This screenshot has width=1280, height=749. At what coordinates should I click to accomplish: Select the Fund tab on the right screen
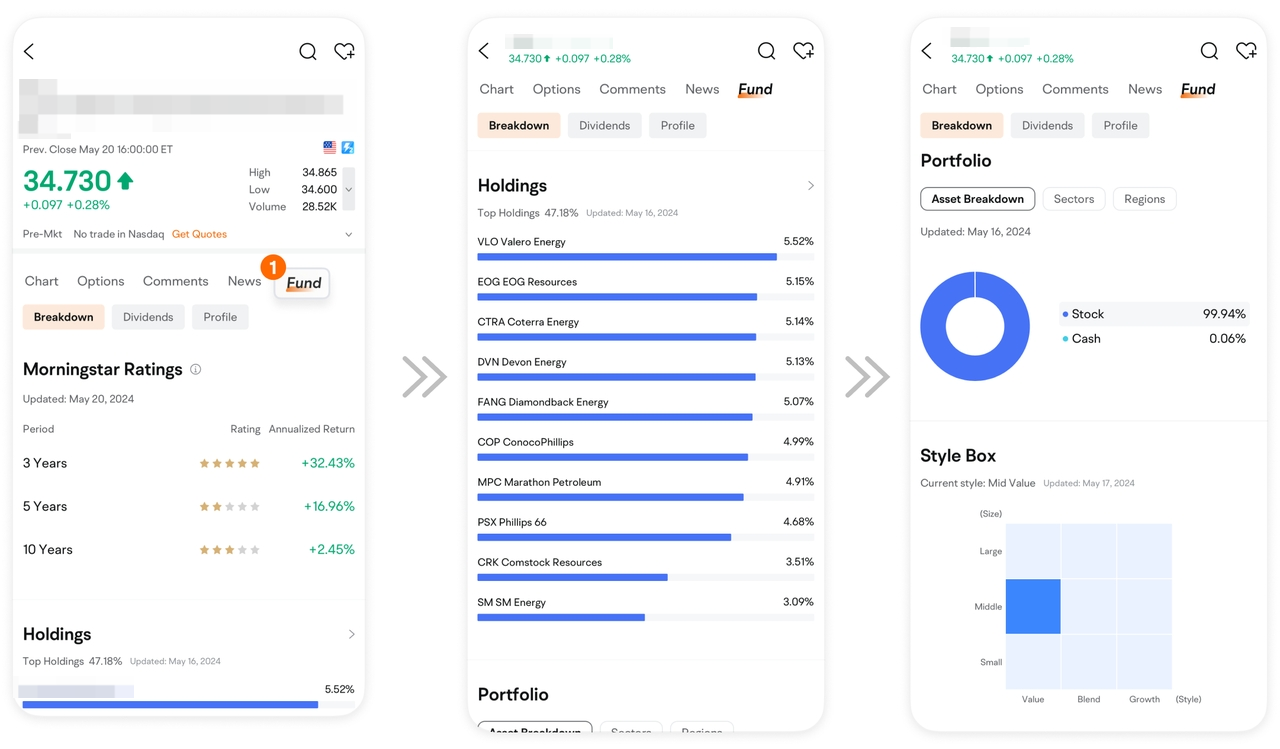tap(1198, 89)
